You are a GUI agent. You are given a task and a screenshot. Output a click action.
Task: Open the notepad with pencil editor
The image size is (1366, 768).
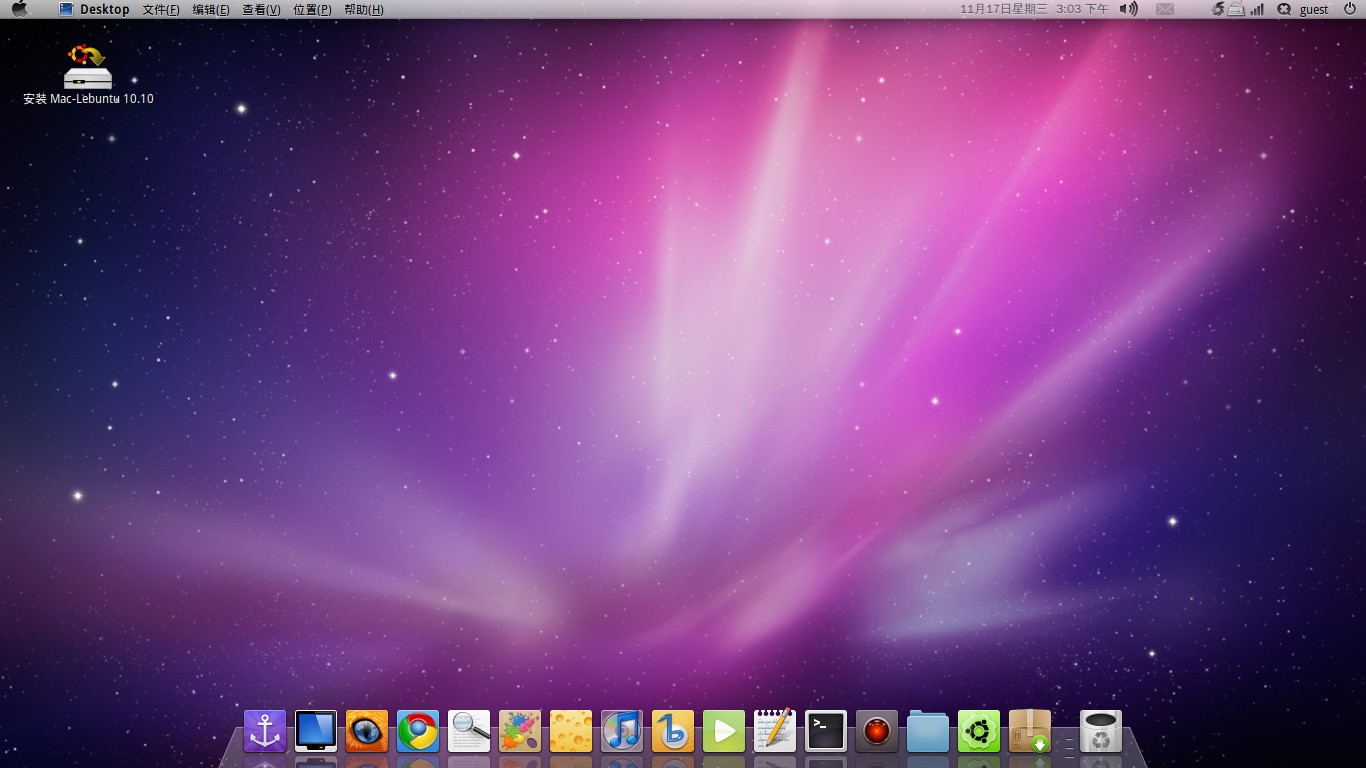(x=775, y=731)
